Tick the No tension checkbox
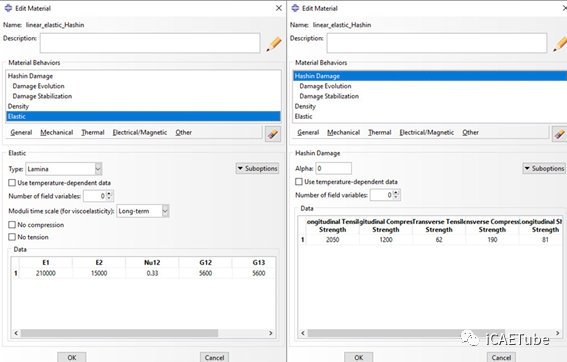 12,237
